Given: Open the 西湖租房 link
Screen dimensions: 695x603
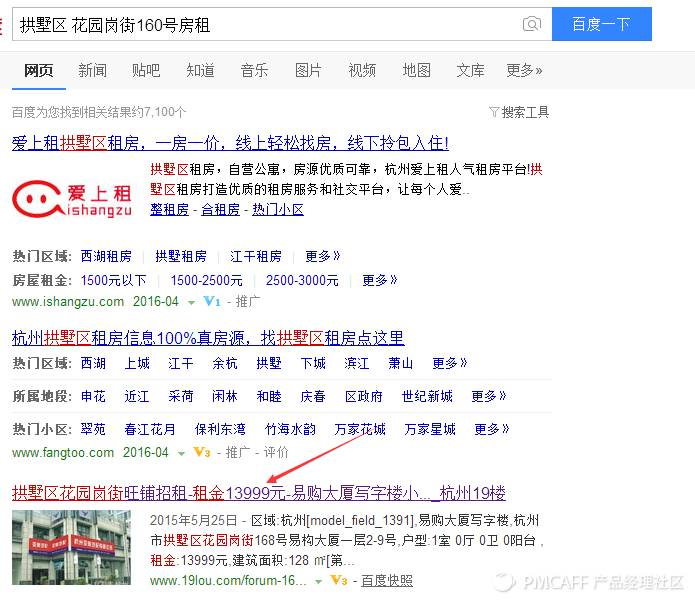Looking at the screenshot, I should click(106, 256).
